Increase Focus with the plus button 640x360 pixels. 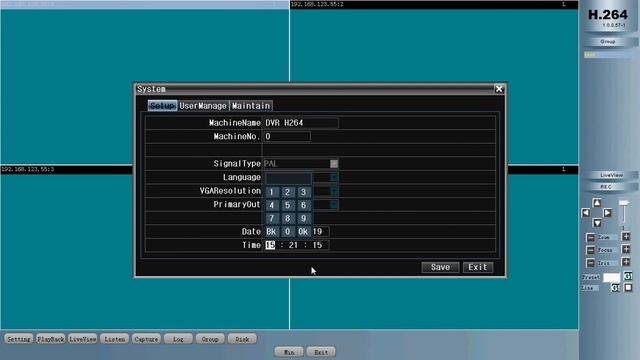[x=626, y=249]
